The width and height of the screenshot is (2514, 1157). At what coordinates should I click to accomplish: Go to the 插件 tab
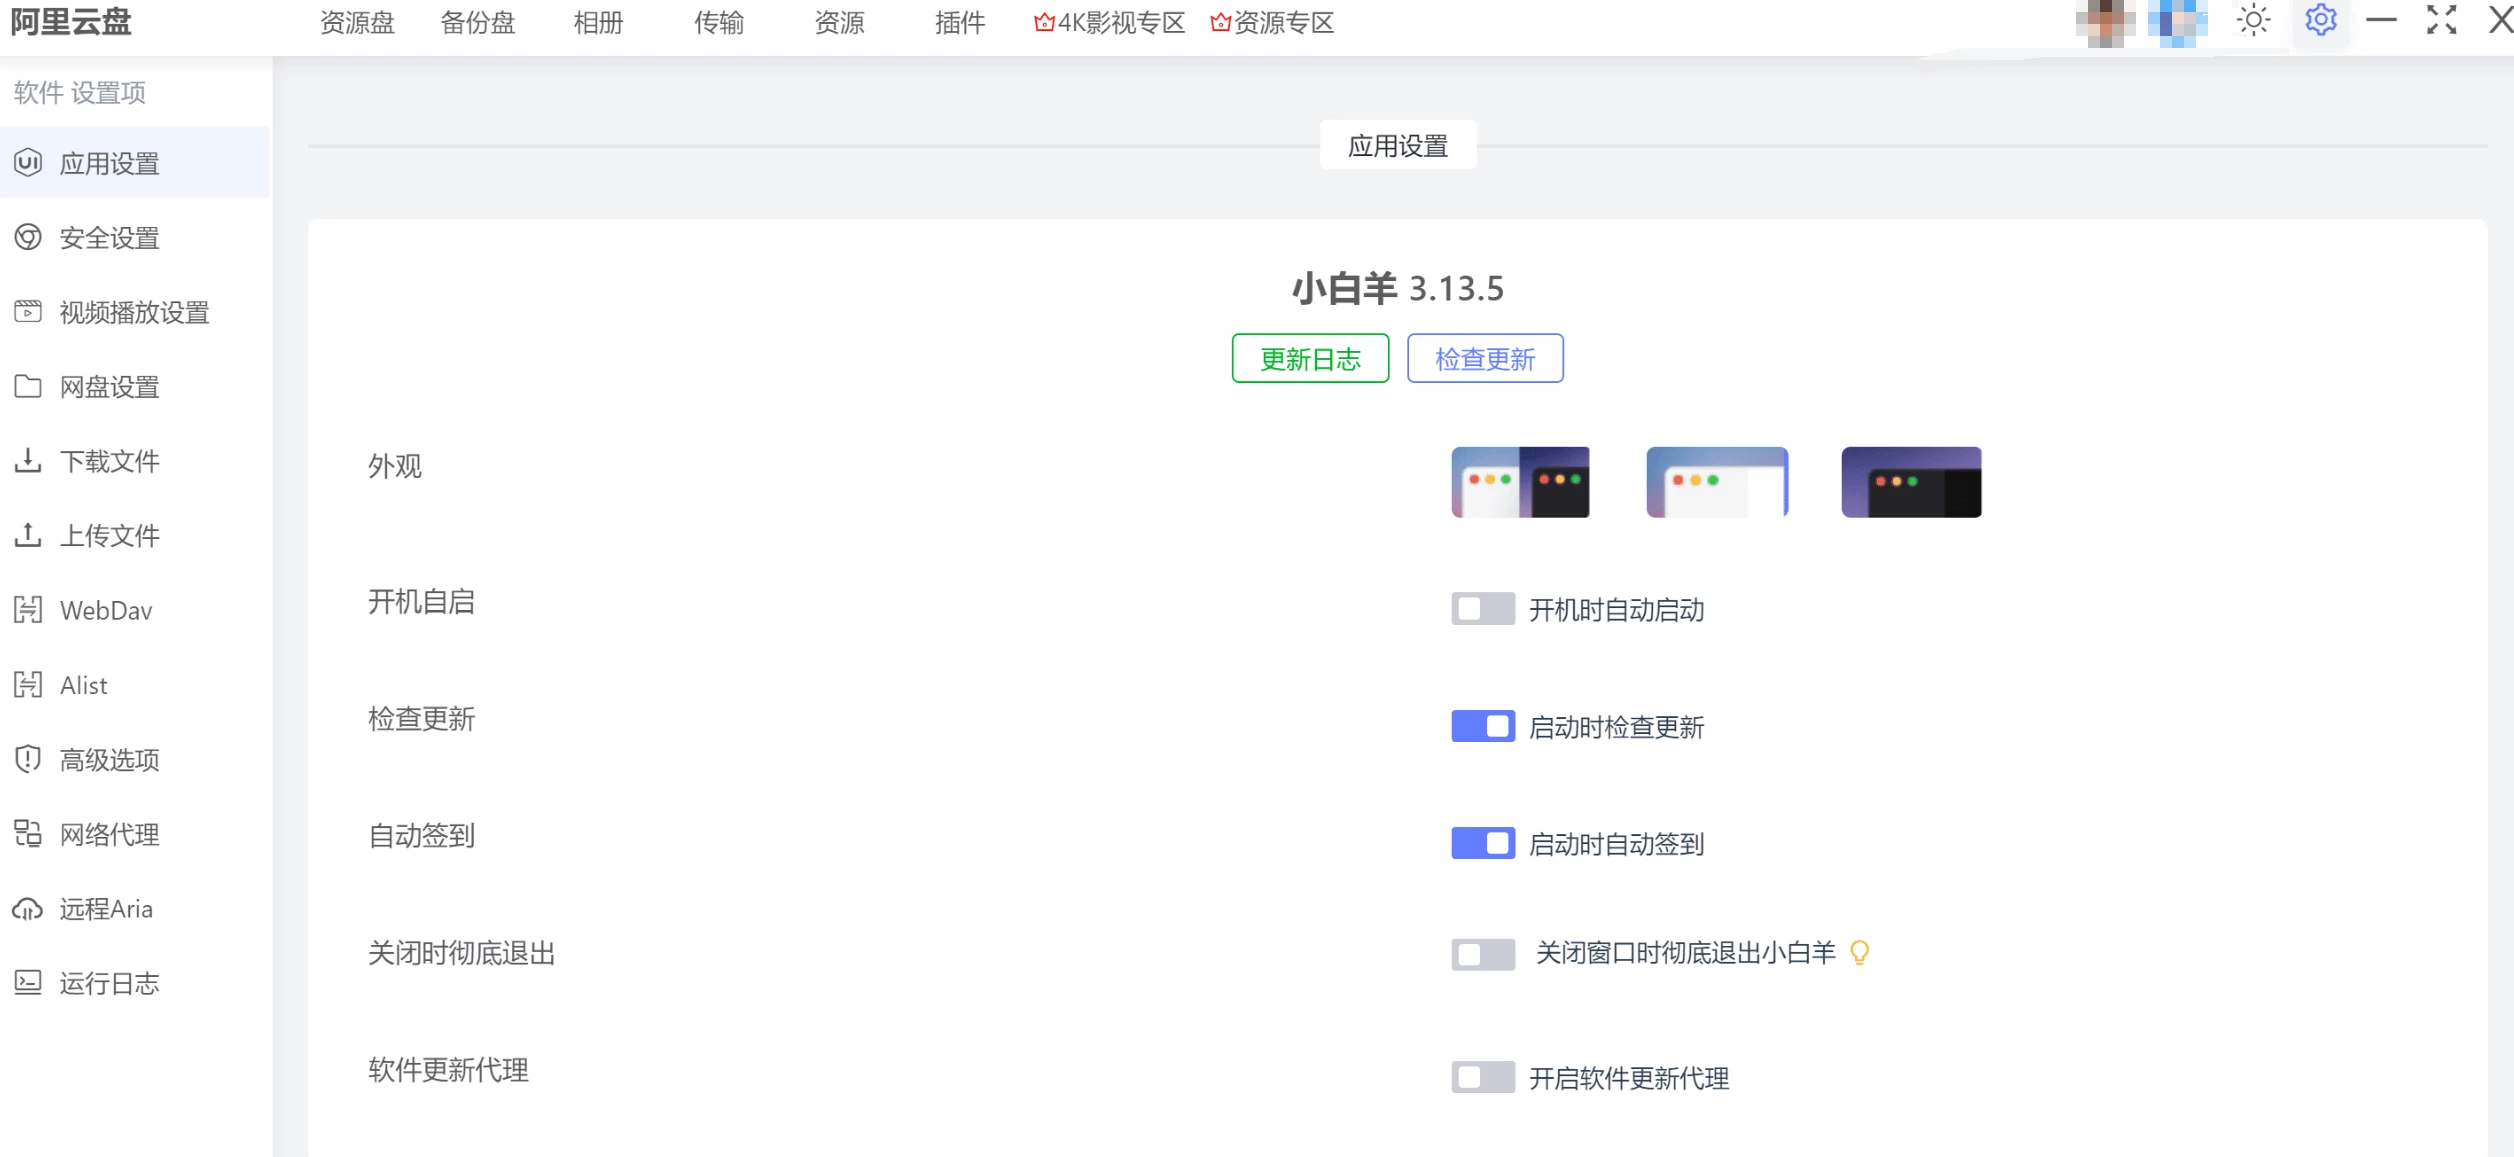click(x=960, y=22)
